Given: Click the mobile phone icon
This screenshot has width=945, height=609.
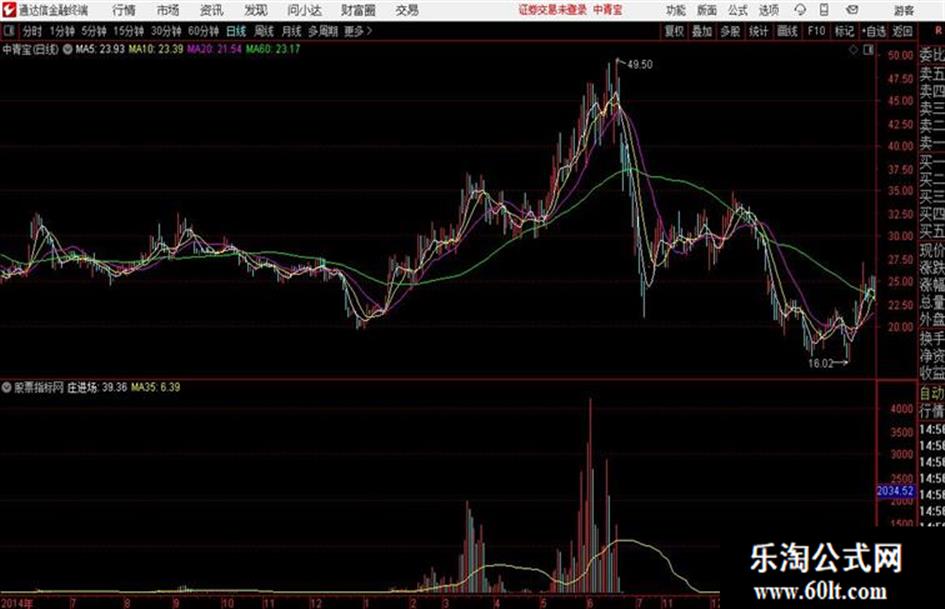Looking at the screenshot, I should coord(824,10).
